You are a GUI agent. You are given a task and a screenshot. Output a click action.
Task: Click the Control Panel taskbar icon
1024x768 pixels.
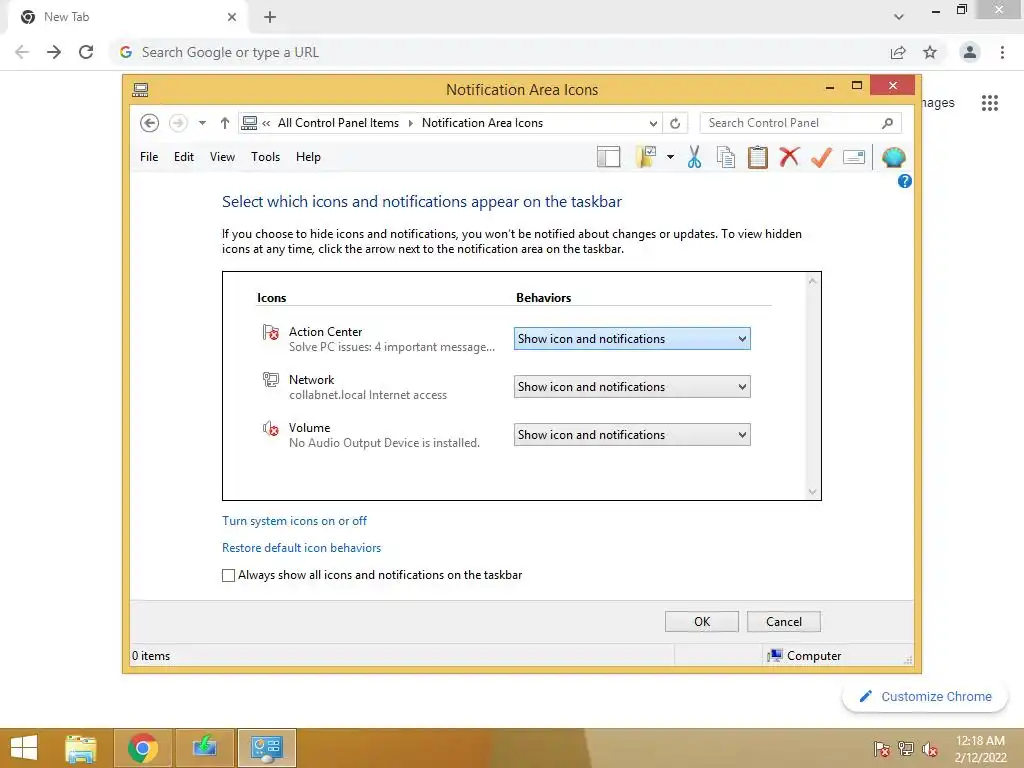pos(266,748)
